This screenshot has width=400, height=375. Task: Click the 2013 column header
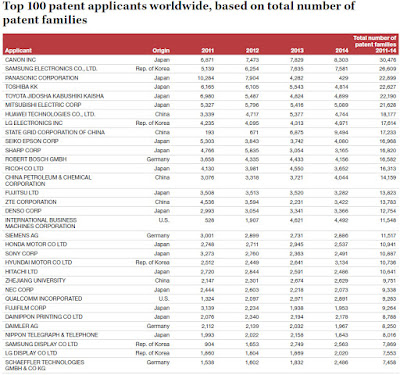click(297, 50)
